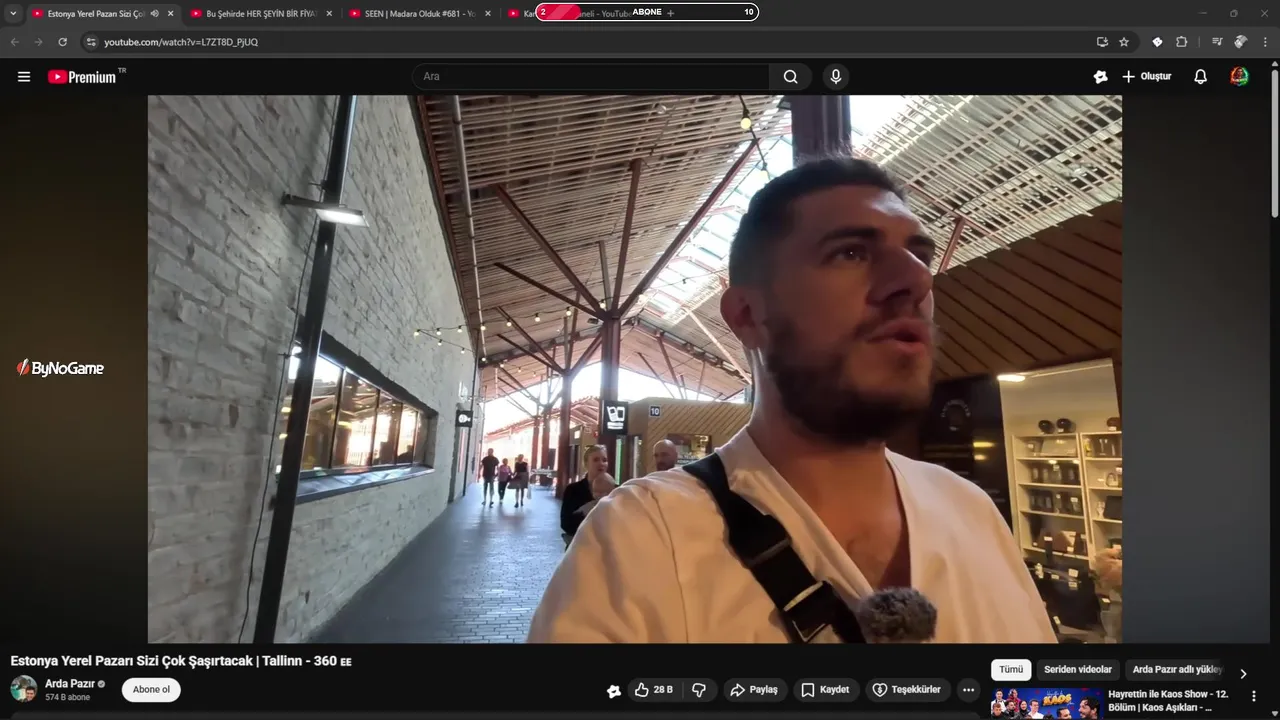This screenshot has width=1280, height=720.
Task: Open Arda Pazır channel avatar
Action: (24, 689)
